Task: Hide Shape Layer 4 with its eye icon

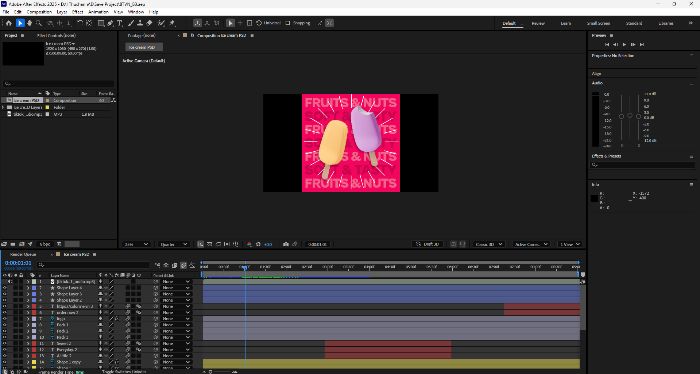Action: 4,288
